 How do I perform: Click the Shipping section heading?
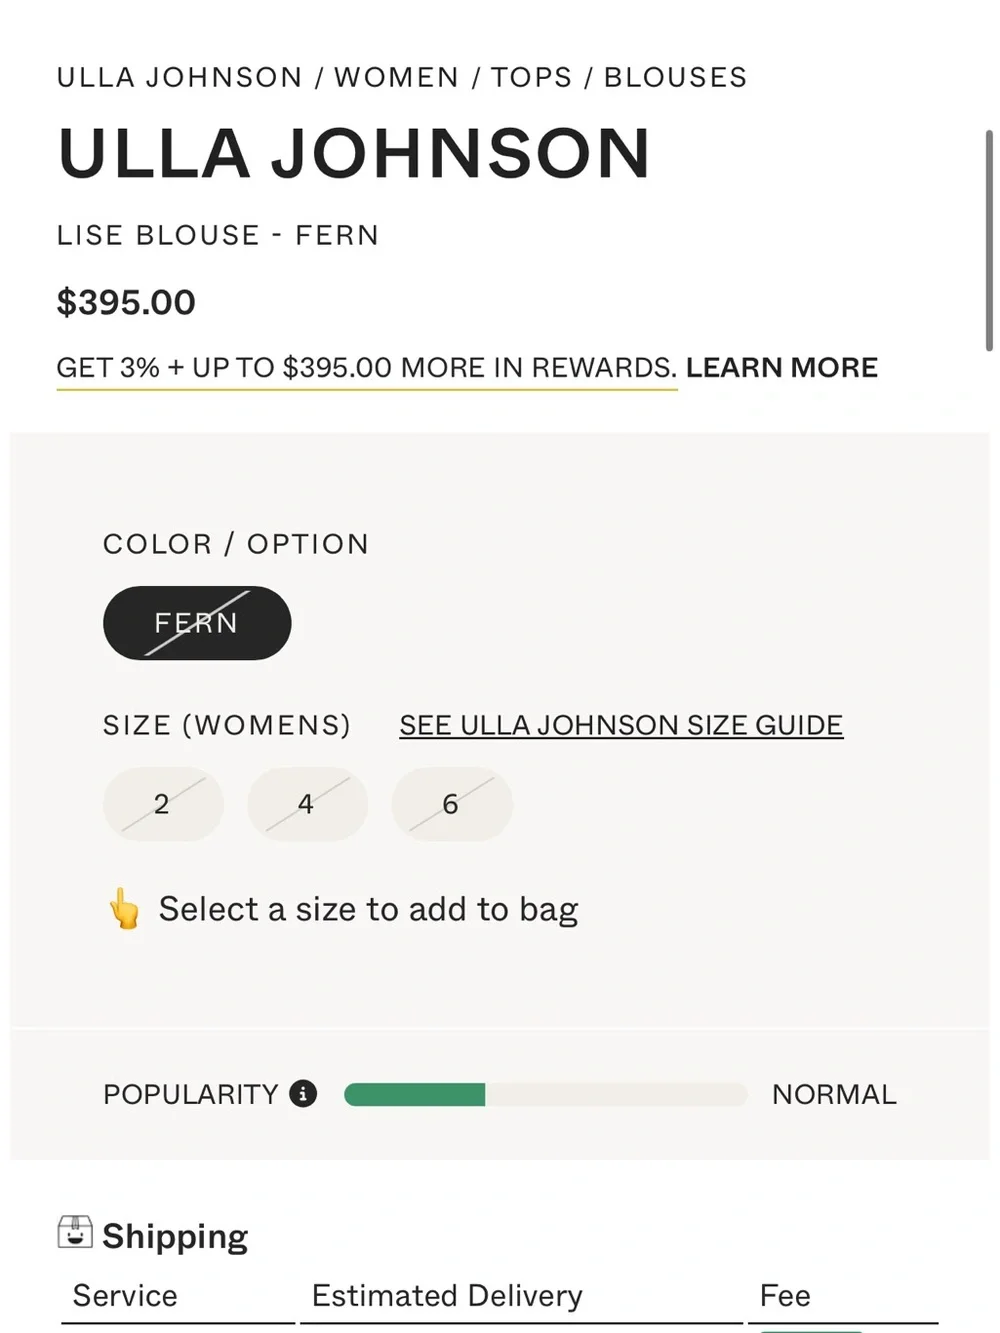click(175, 1236)
